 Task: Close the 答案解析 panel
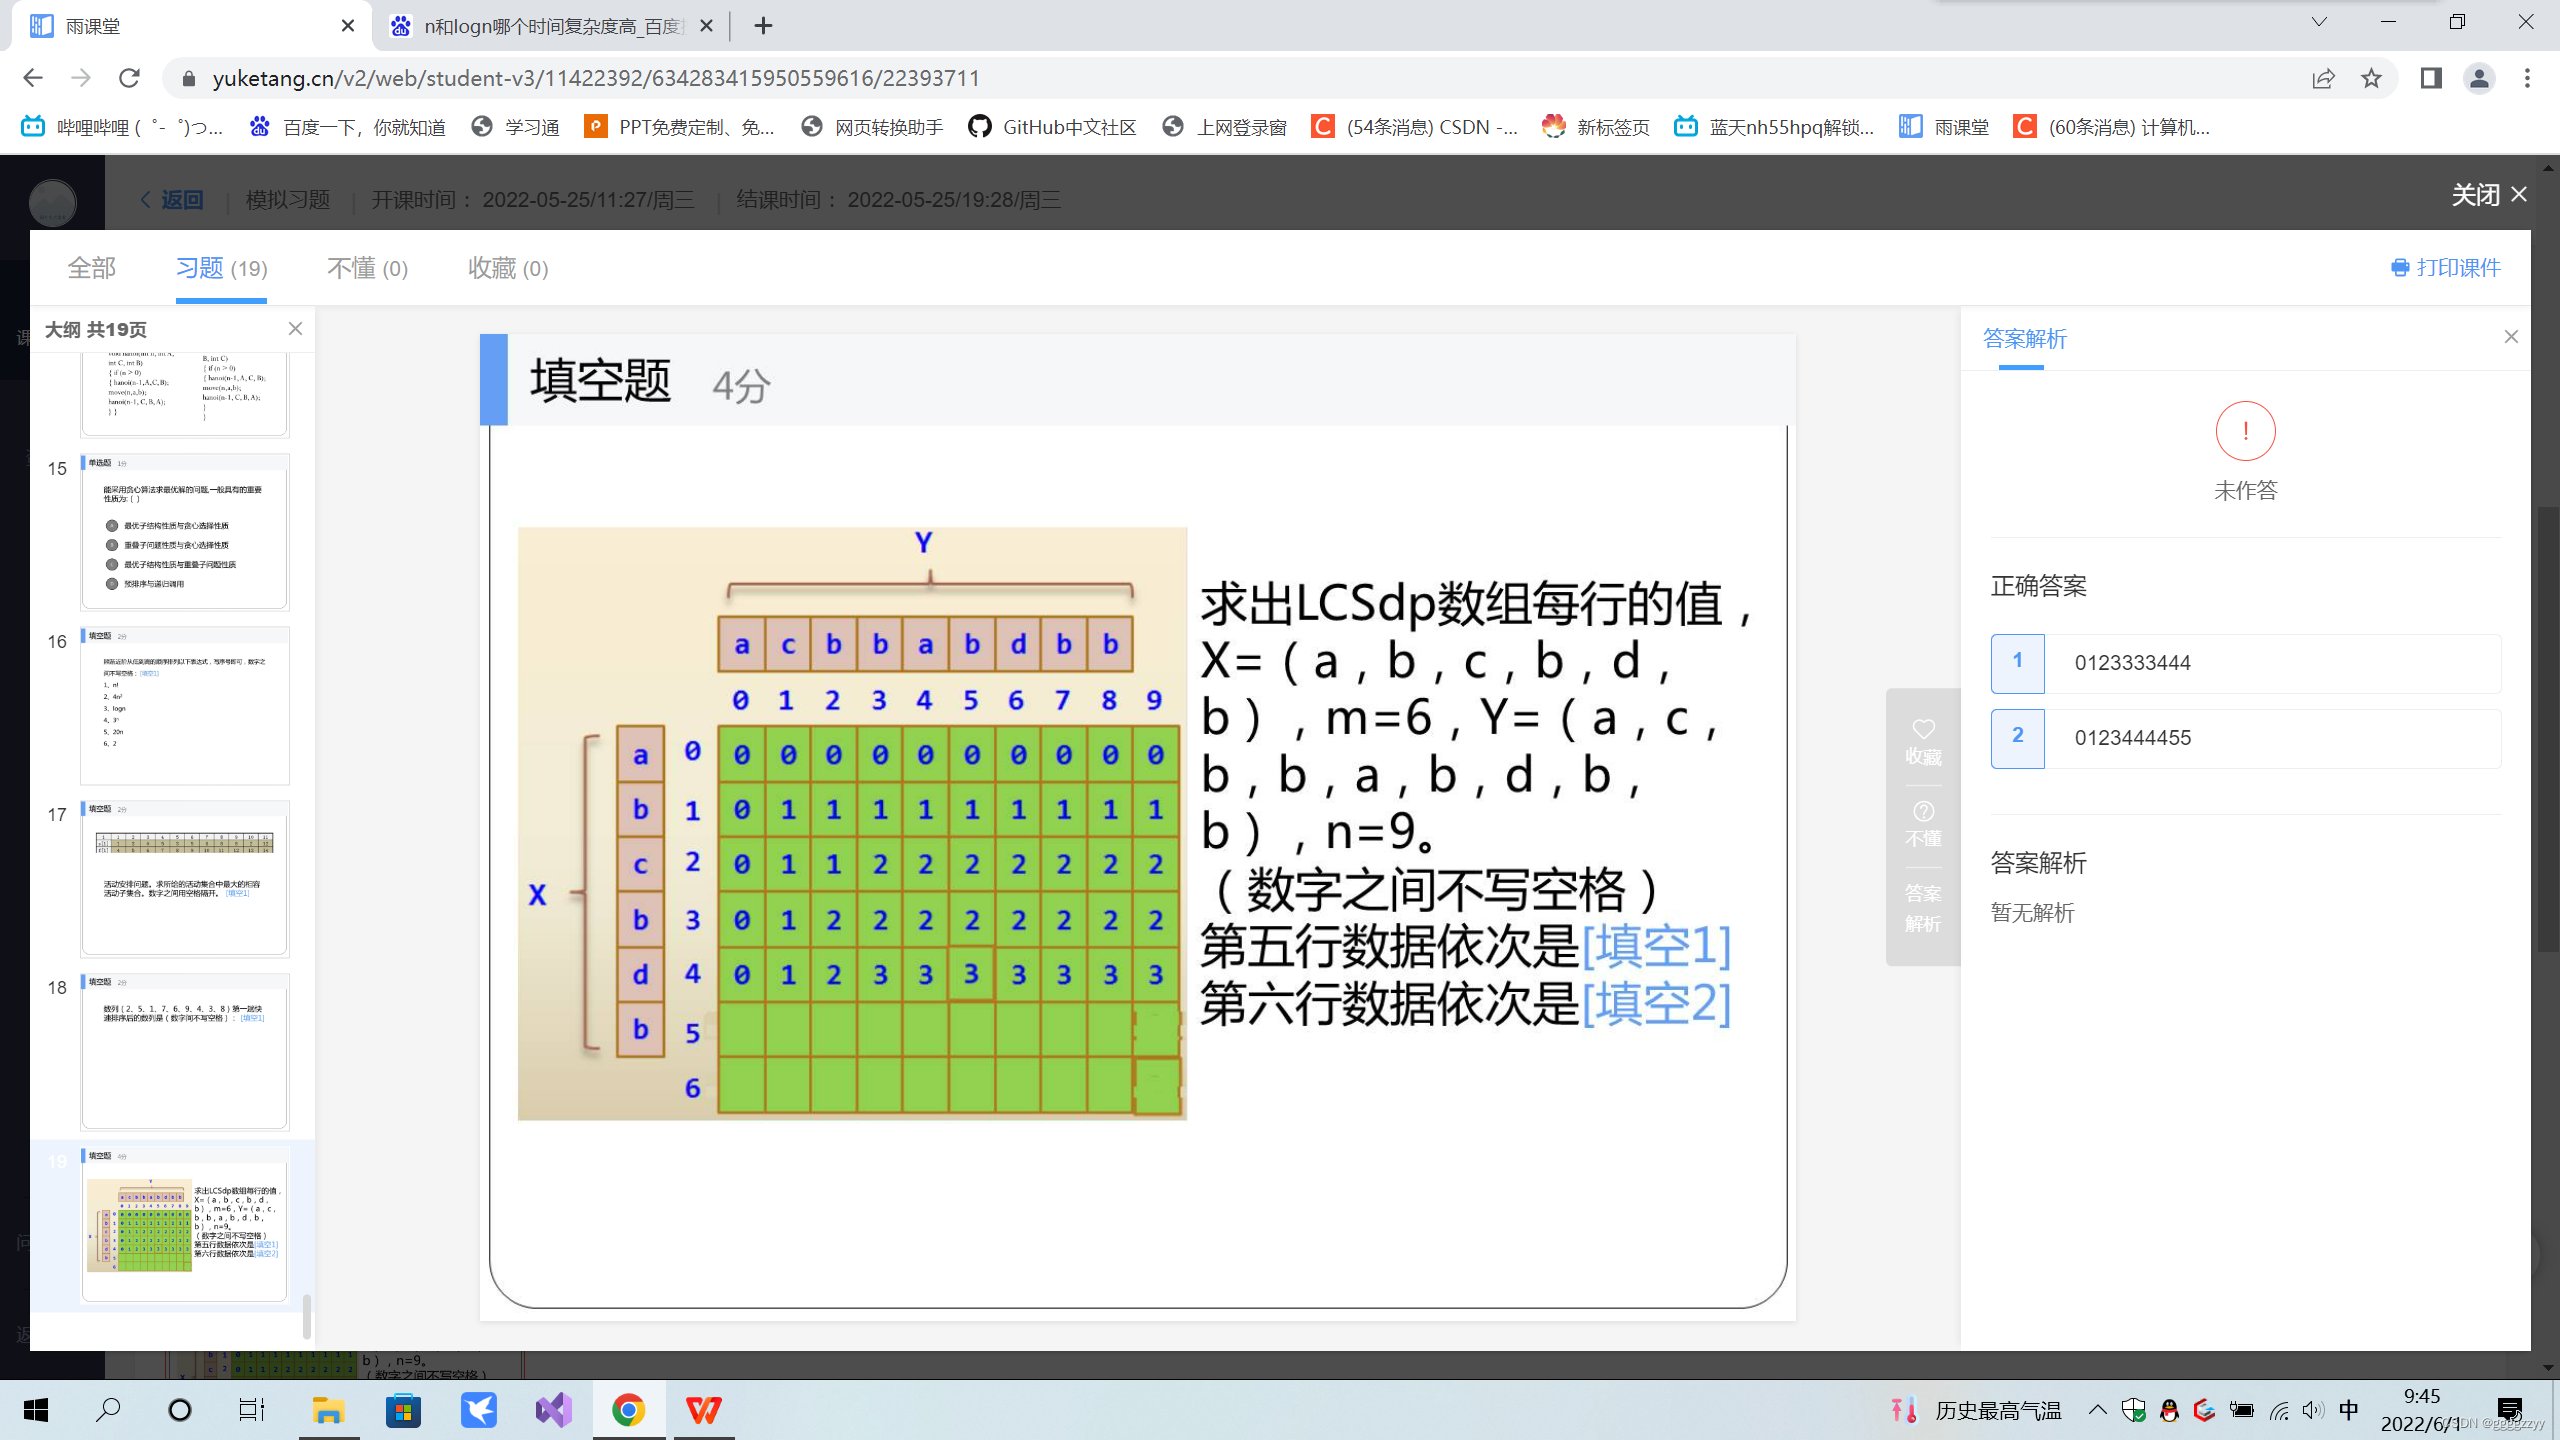click(2511, 337)
